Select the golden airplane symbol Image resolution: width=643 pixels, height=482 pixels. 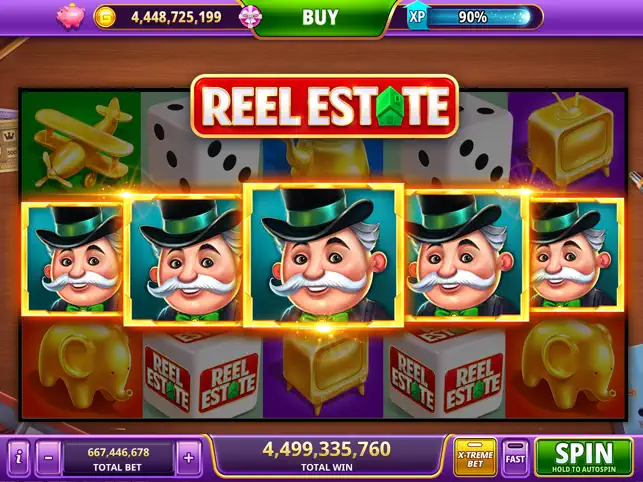tap(80, 142)
